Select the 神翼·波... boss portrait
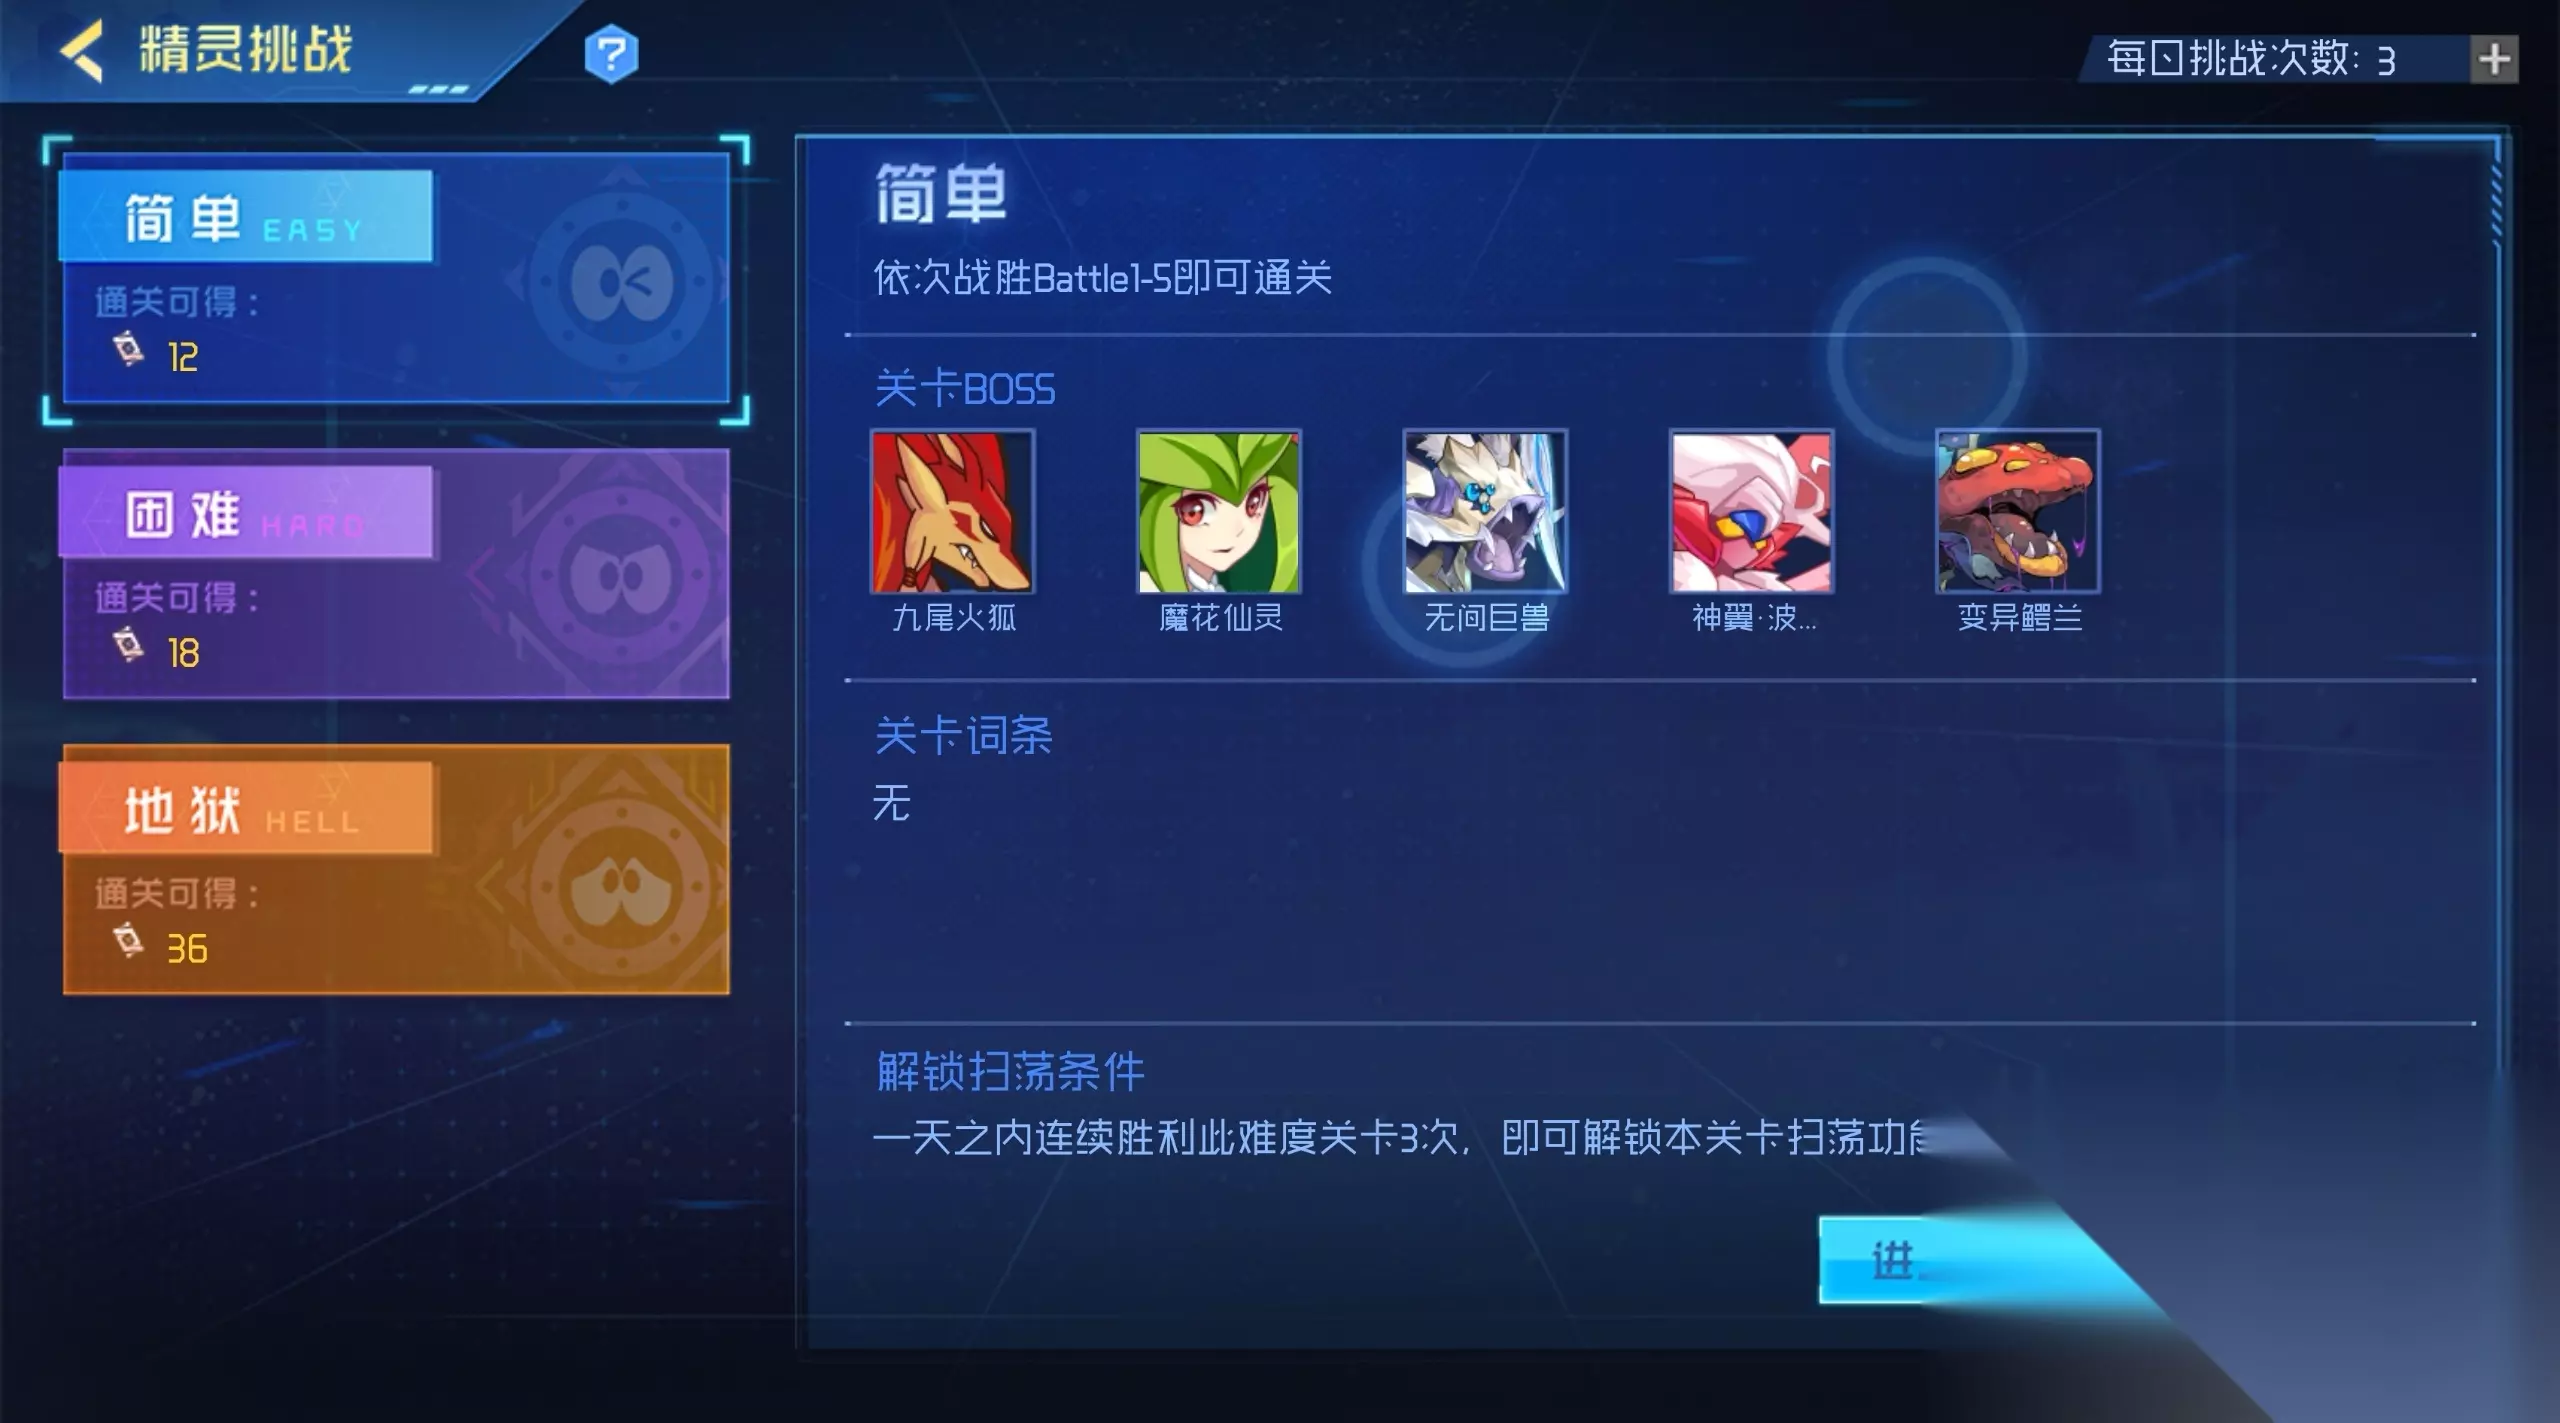This screenshot has width=2560, height=1423. pos(1751,511)
